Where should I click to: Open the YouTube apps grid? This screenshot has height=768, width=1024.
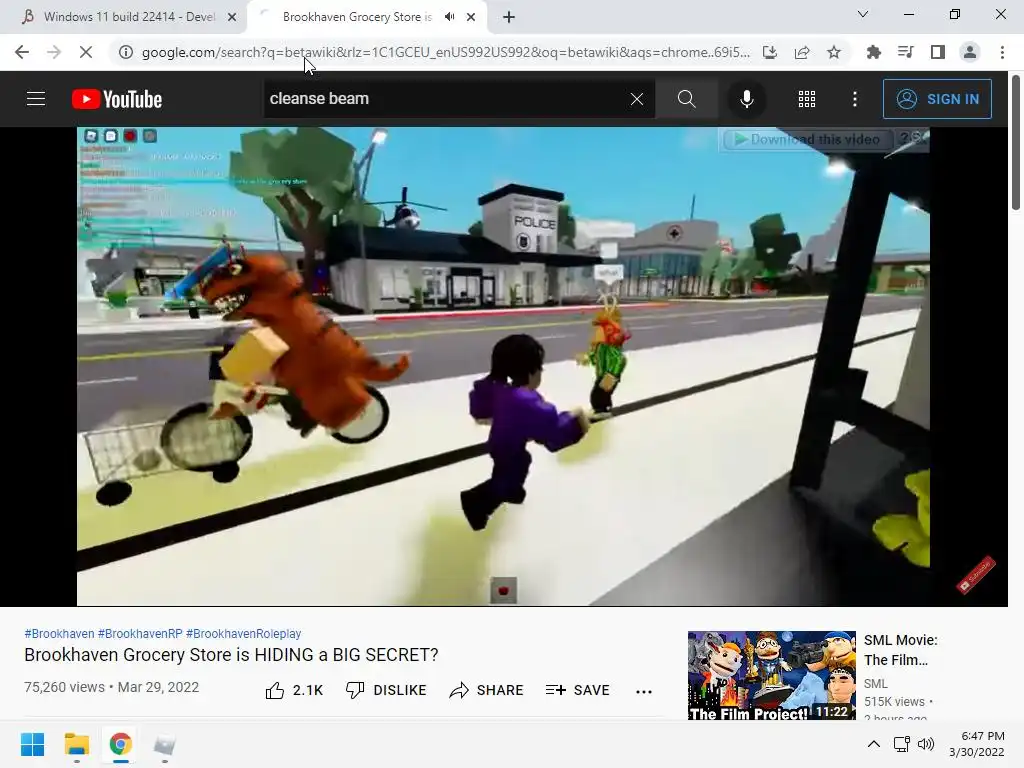click(807, 99)
